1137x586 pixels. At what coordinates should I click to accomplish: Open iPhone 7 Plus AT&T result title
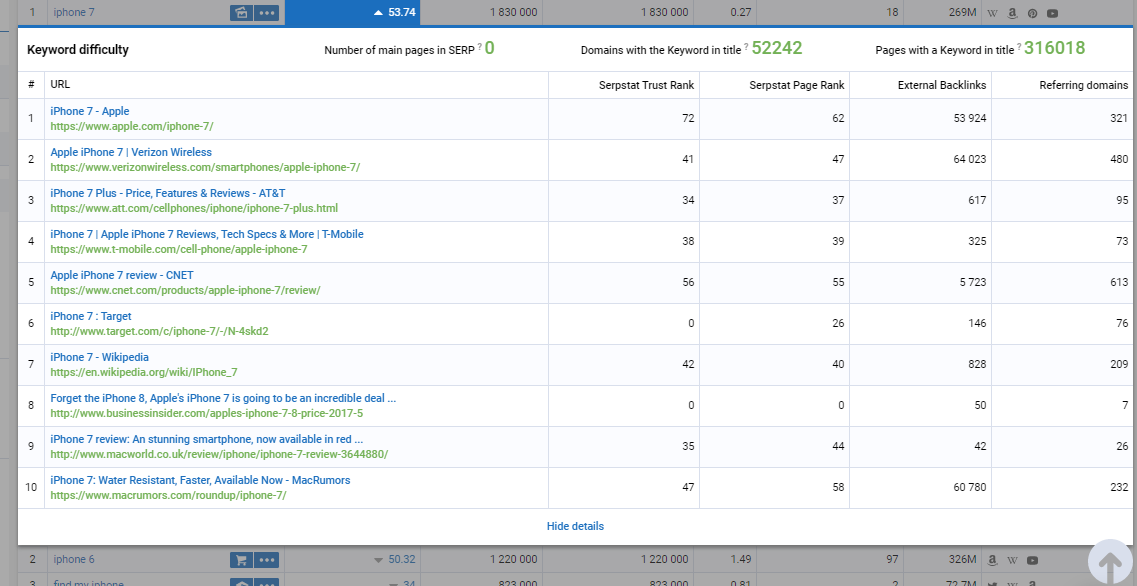coord(168,193)
